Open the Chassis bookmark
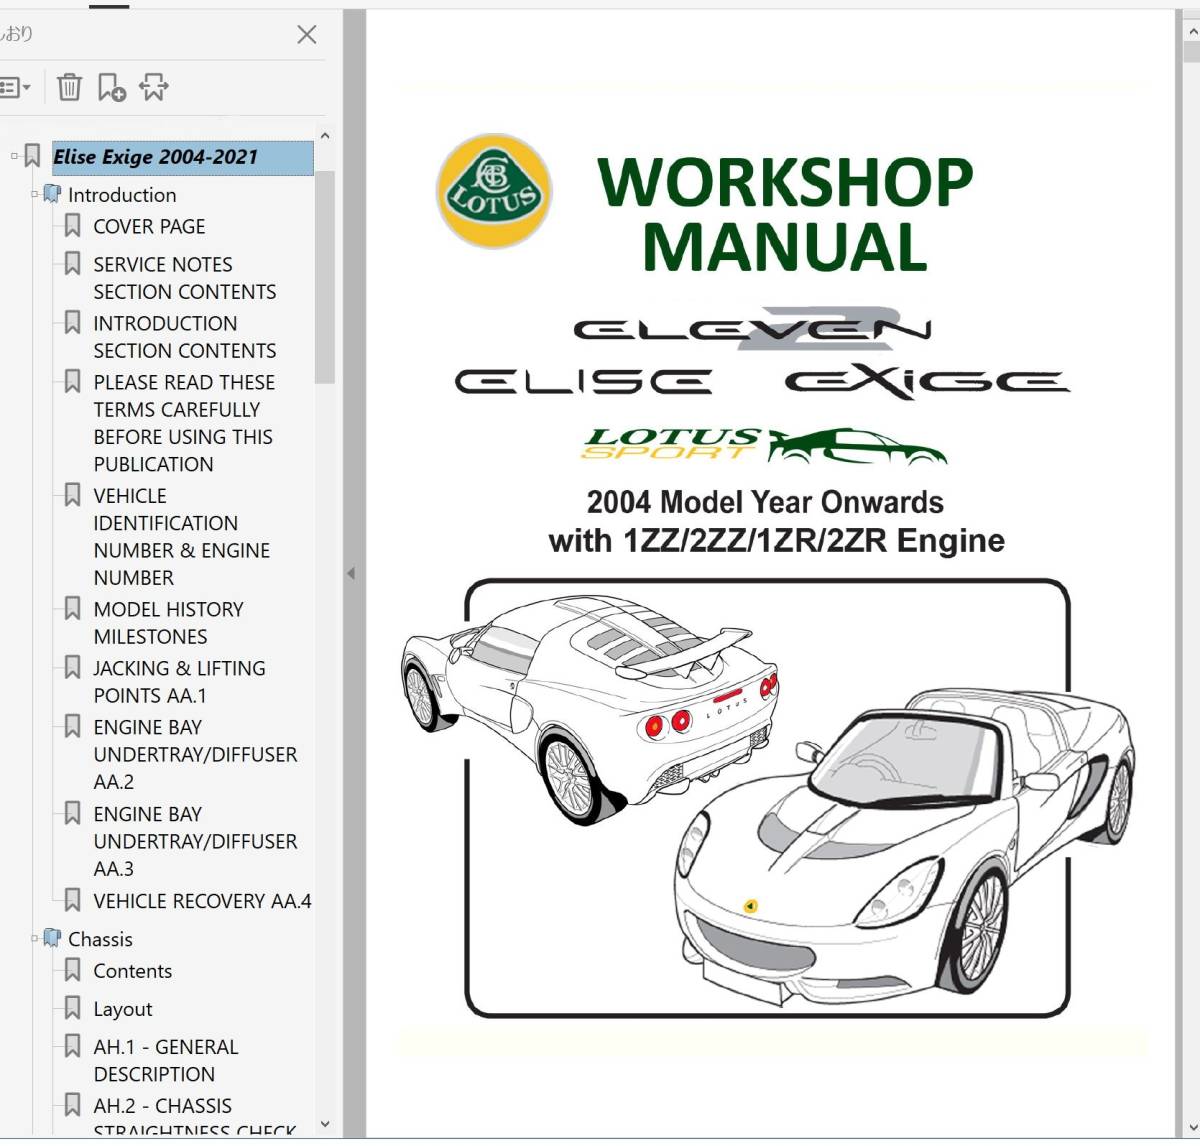 (100, 939)
